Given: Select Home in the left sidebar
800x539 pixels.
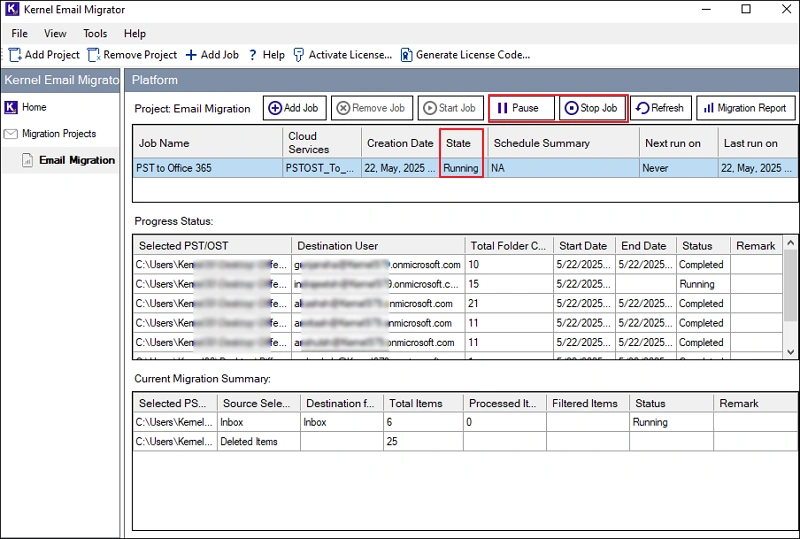Looking at the screenshot, I should click(34, 107).
